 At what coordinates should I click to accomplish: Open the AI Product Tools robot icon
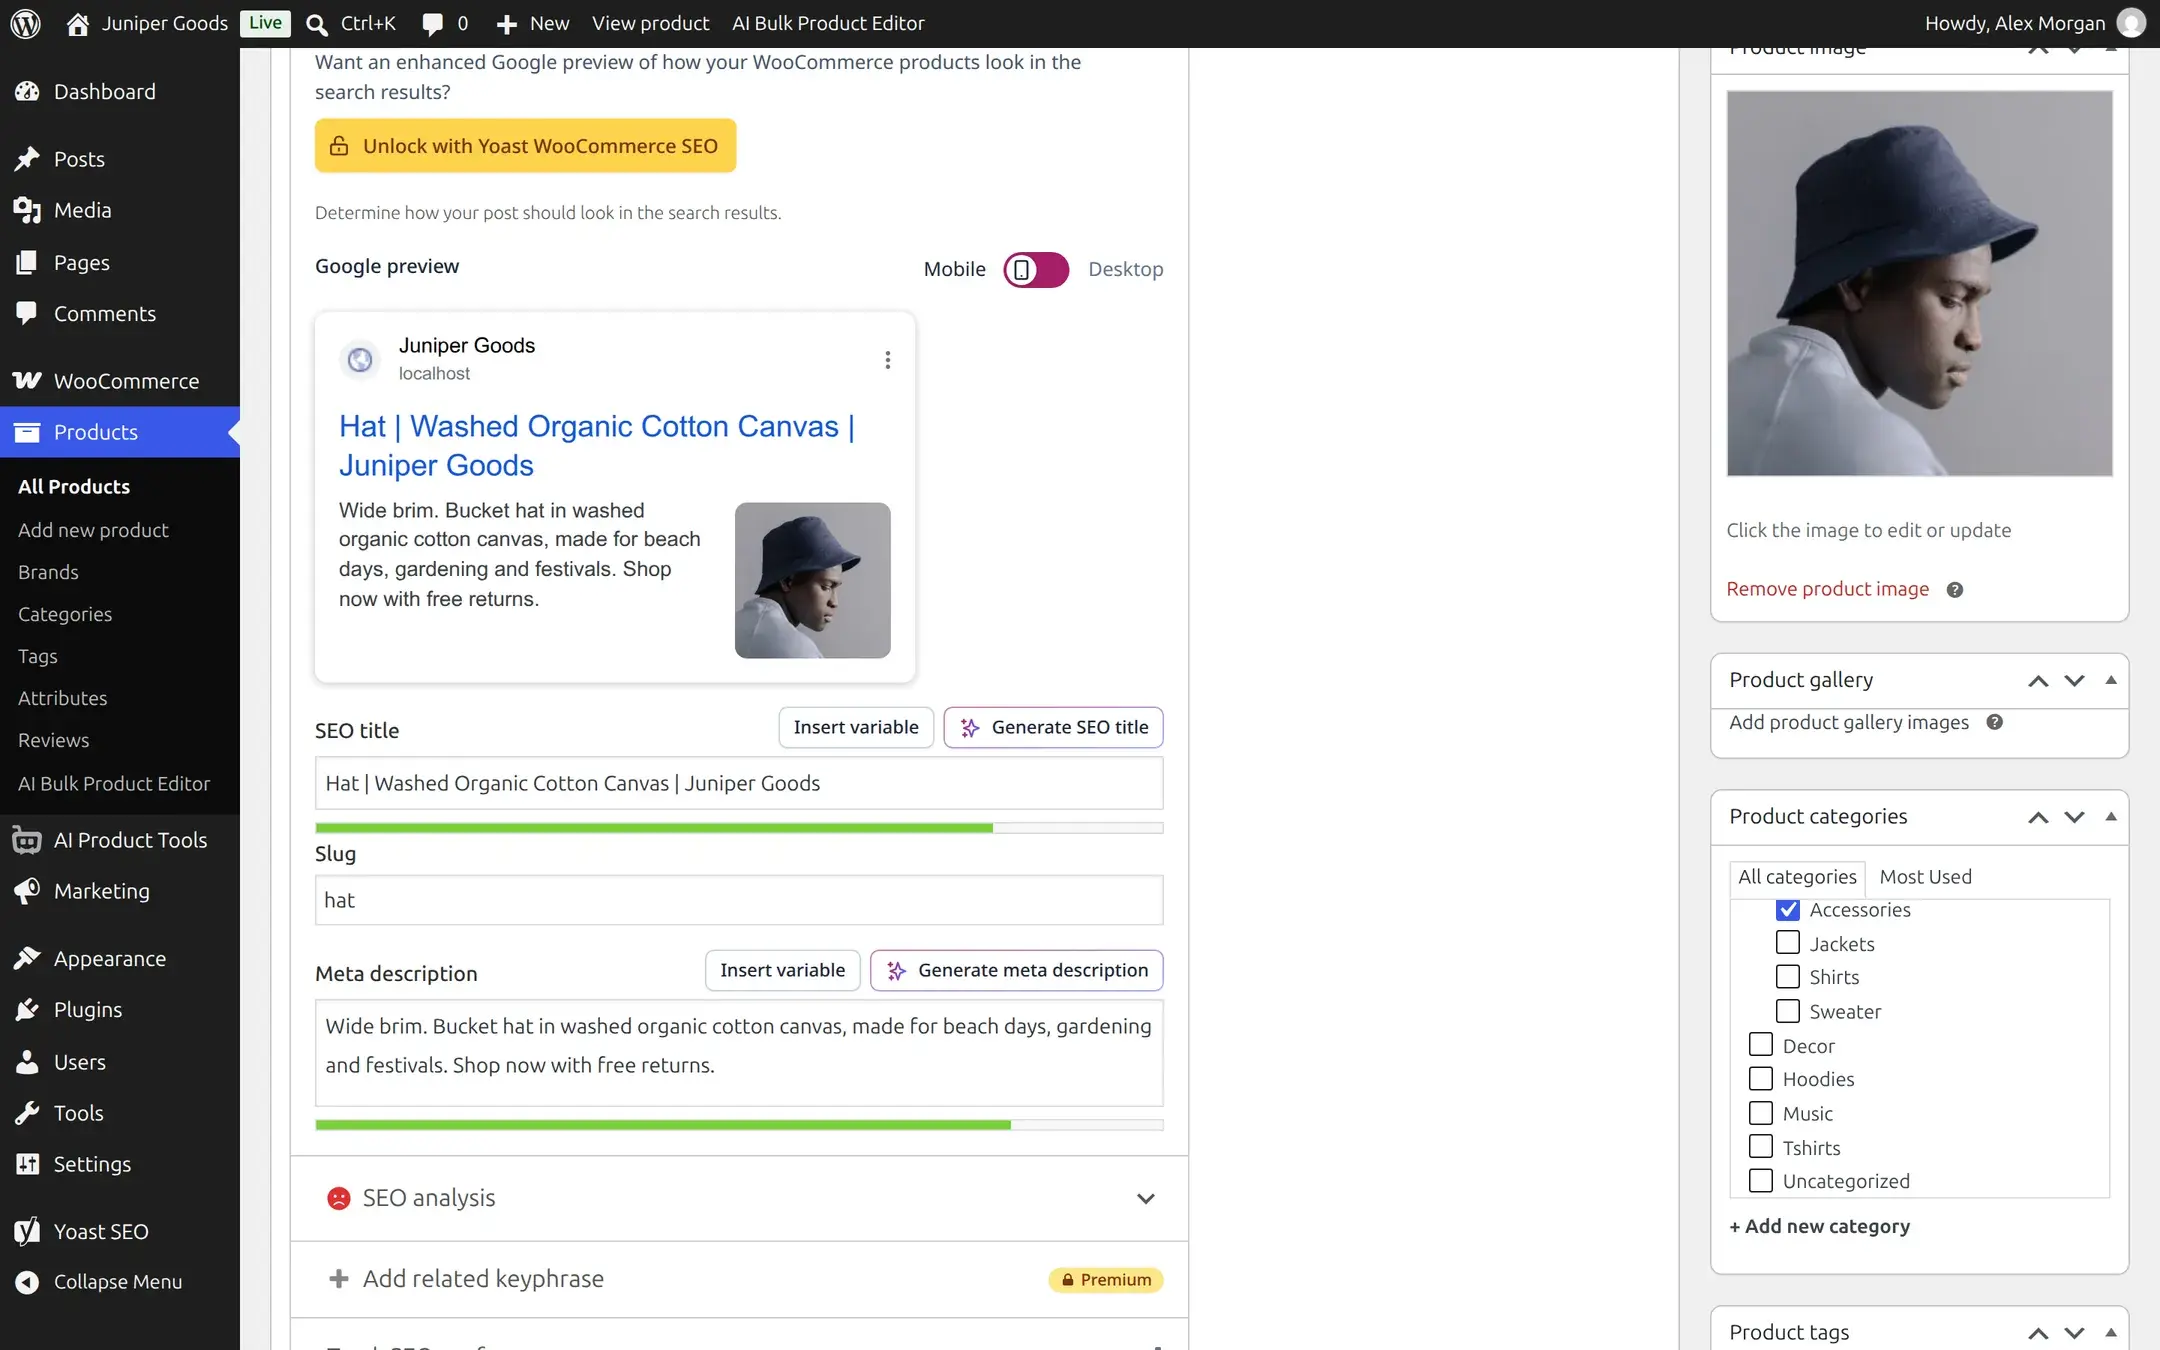coord(27,841)
